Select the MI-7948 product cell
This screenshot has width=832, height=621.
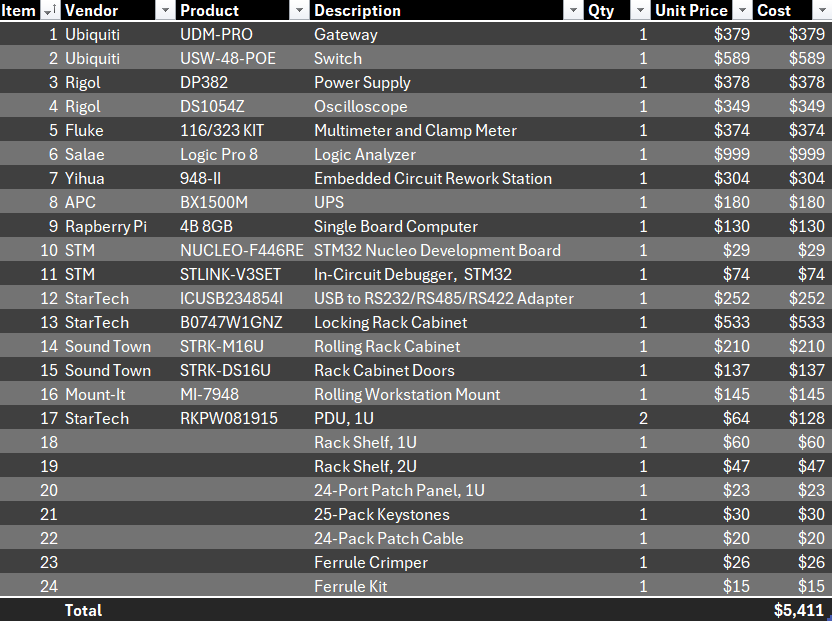point(244,394)
